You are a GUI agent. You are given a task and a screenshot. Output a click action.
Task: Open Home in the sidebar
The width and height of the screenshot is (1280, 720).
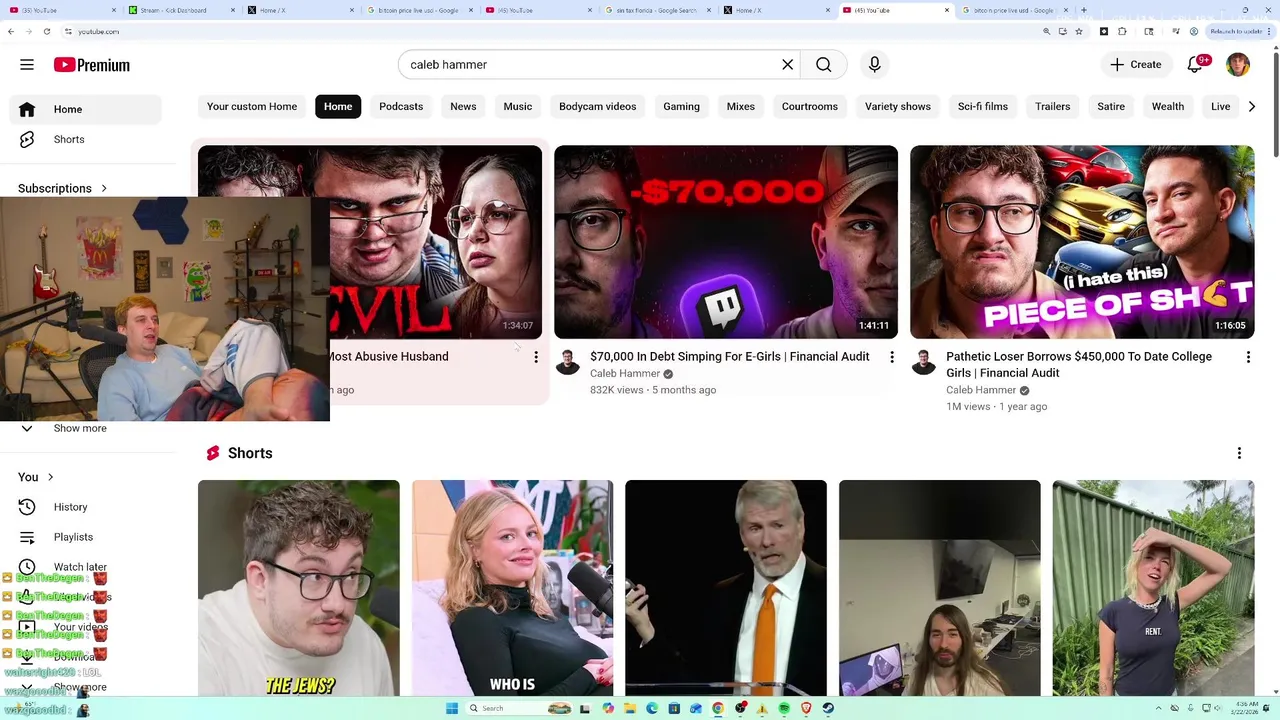(x=86, y=109)
